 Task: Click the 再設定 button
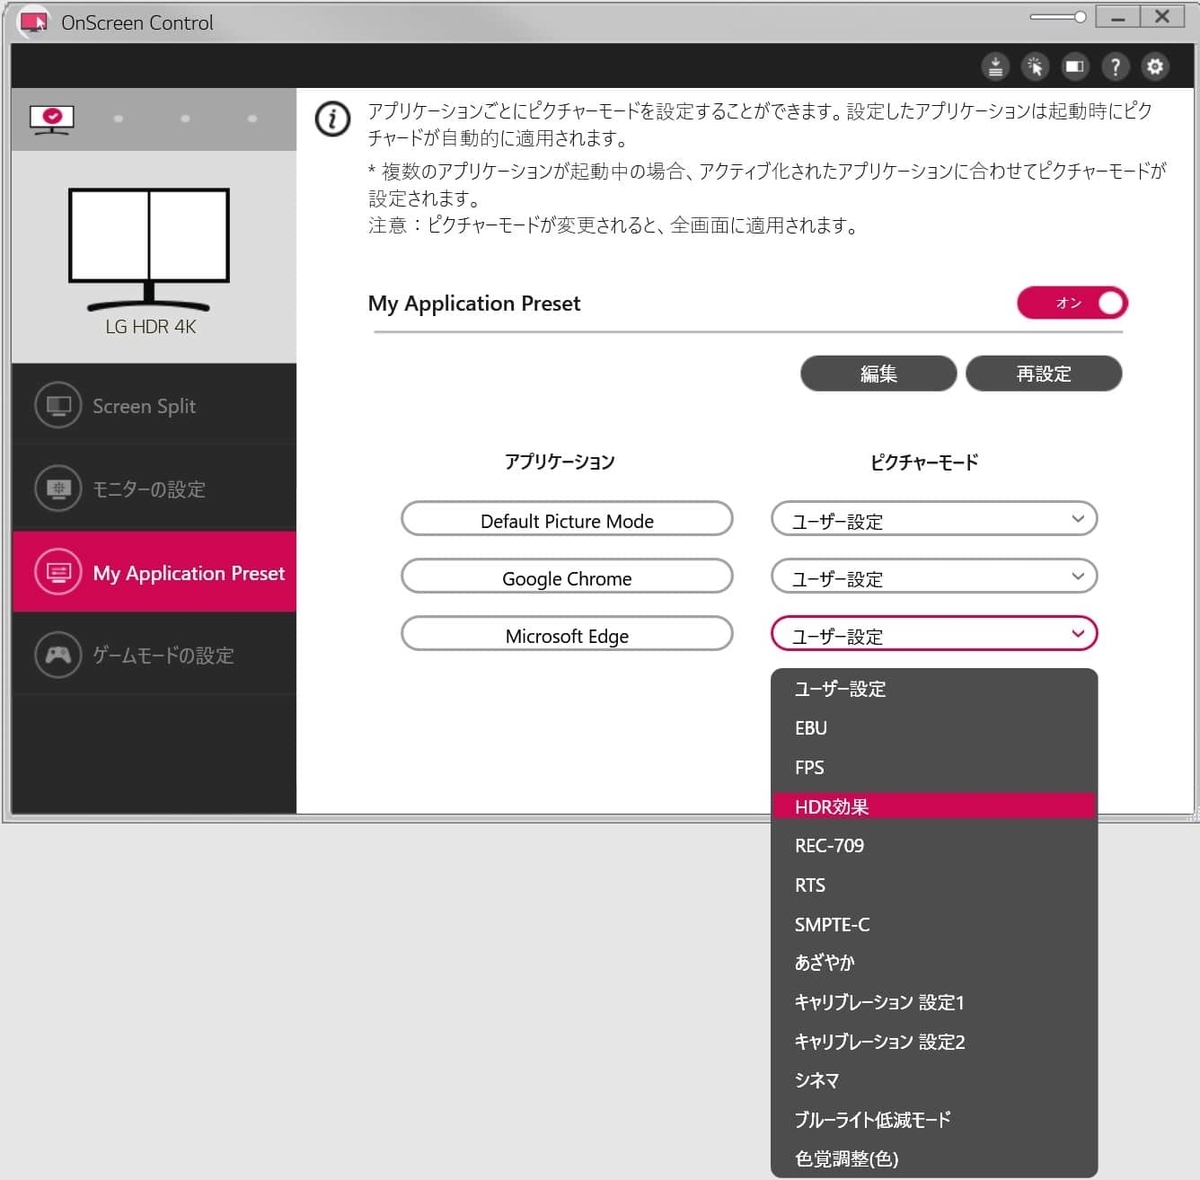click(x=1043, y=373)
